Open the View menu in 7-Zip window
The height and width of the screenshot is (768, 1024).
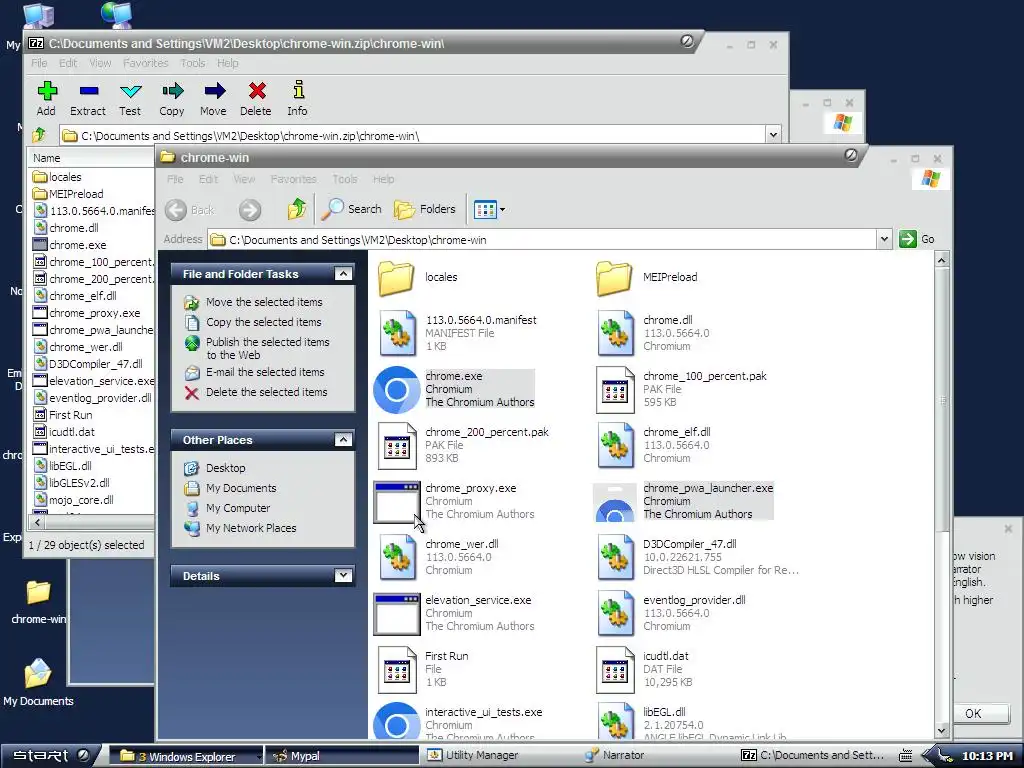coord(100,63)
